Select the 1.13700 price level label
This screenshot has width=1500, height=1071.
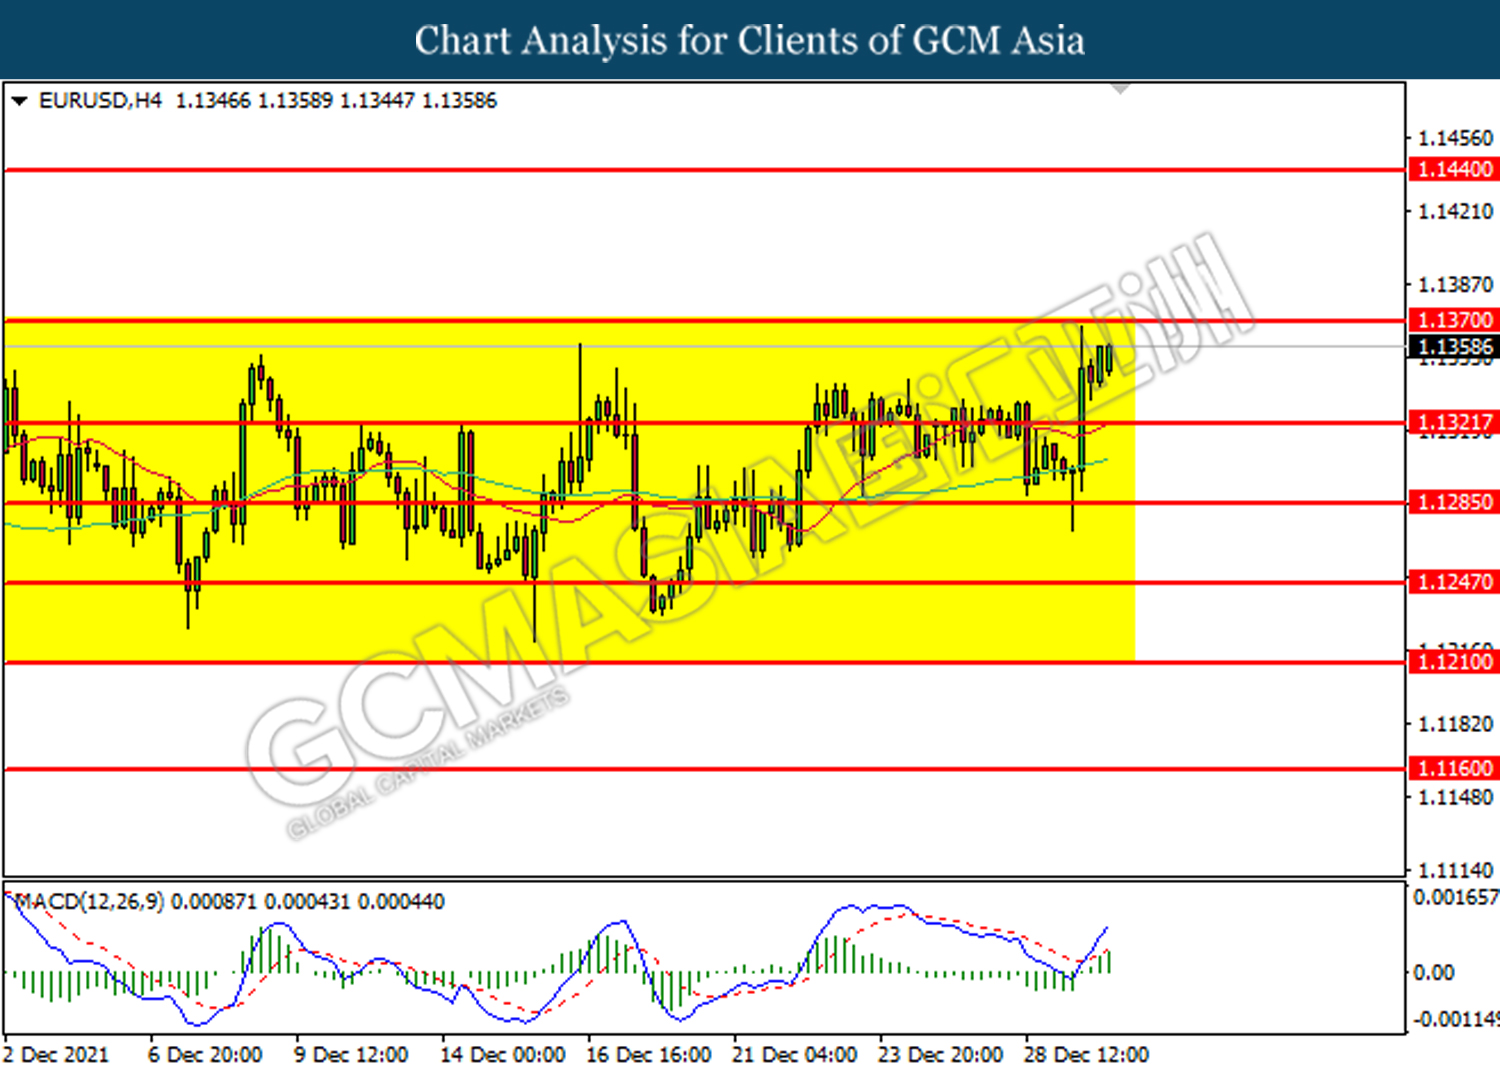tap(1454, 320)
